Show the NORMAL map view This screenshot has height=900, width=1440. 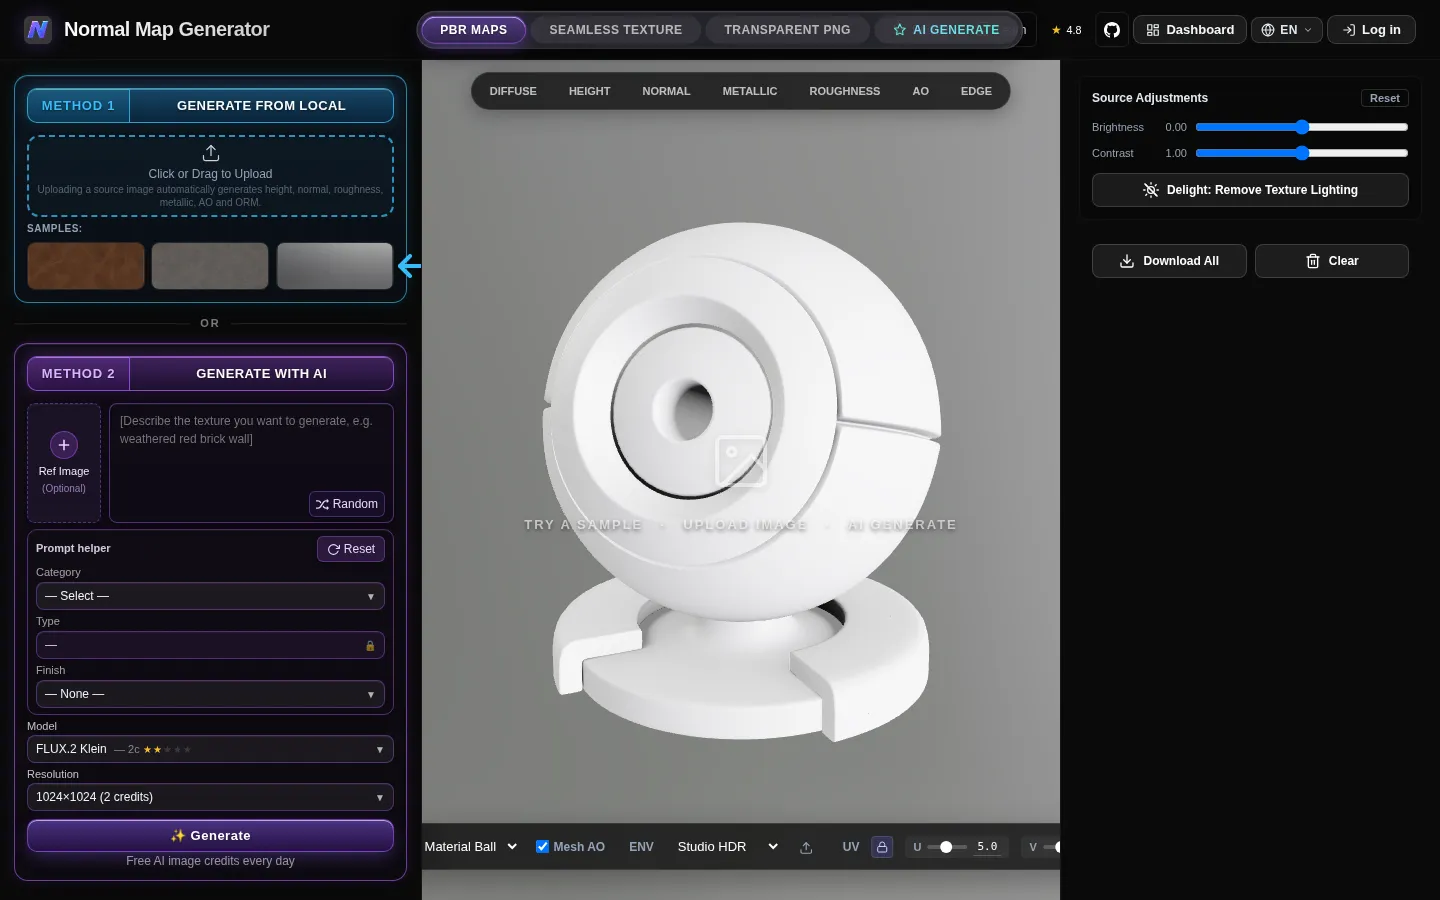click(666, 91)
